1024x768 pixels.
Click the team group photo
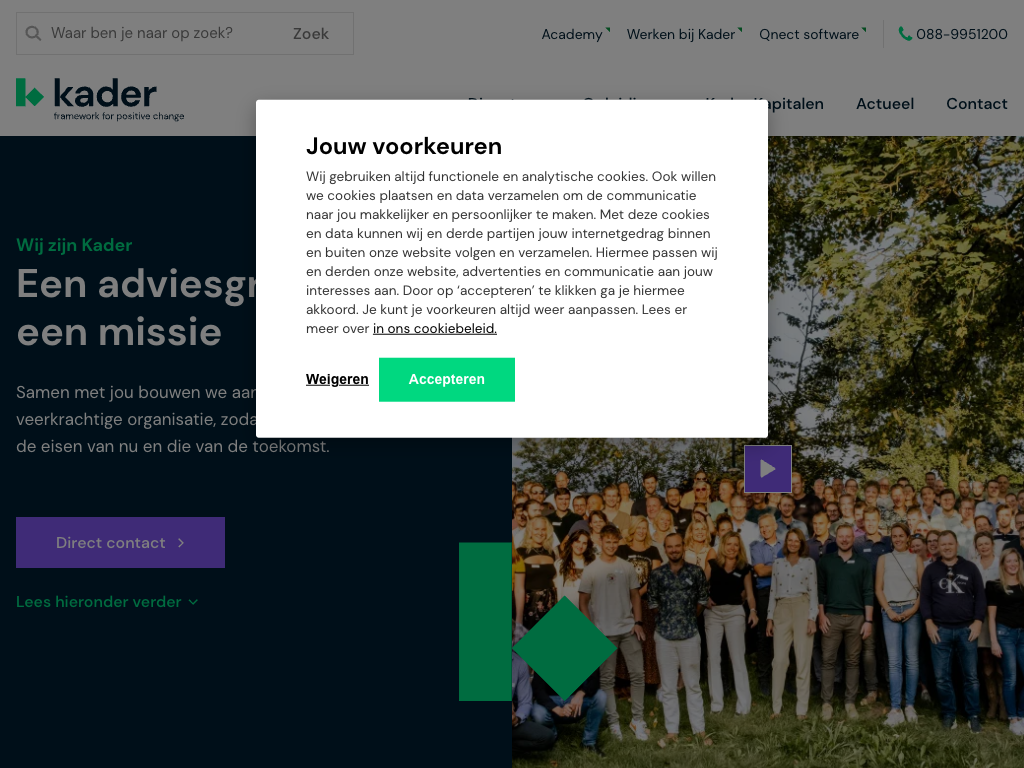click(x=768, y=601)
